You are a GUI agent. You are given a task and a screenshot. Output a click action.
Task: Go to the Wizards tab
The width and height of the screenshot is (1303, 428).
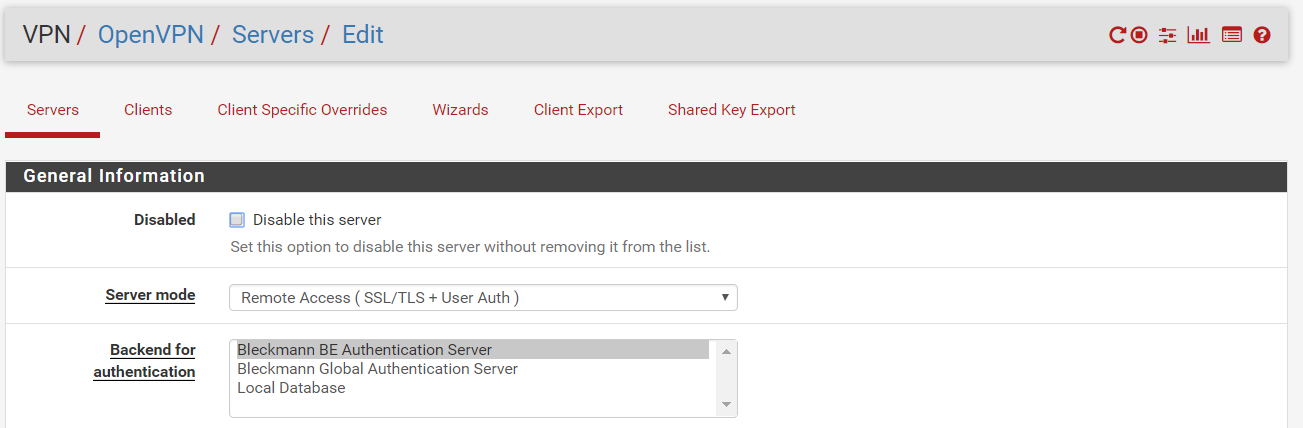[x=460, y=110]
